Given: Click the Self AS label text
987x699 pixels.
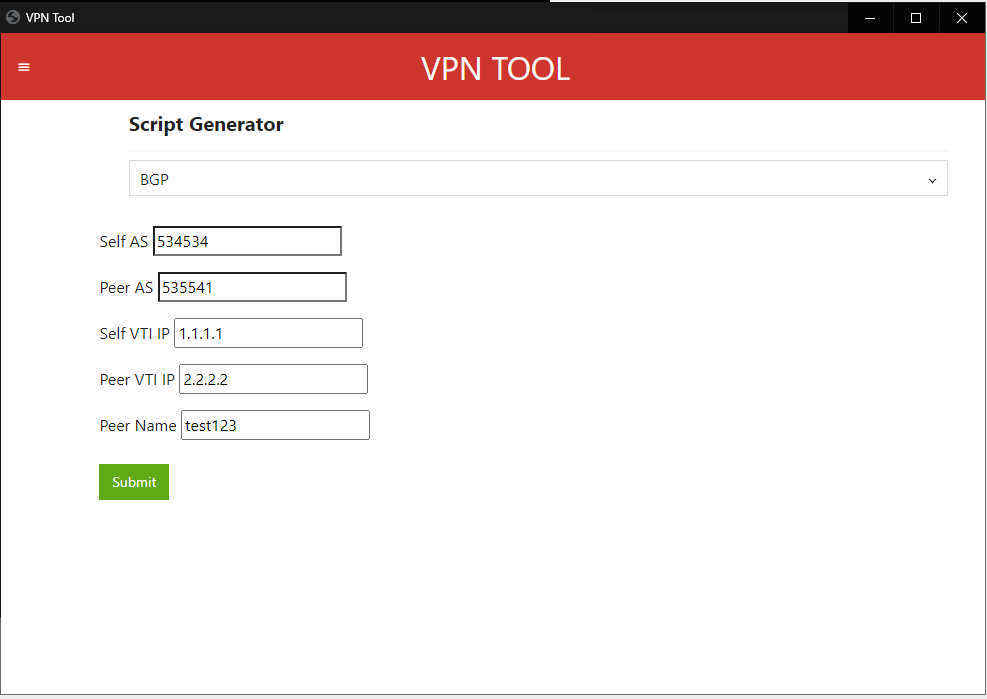Looking at the screenshot, I should 123,241.
